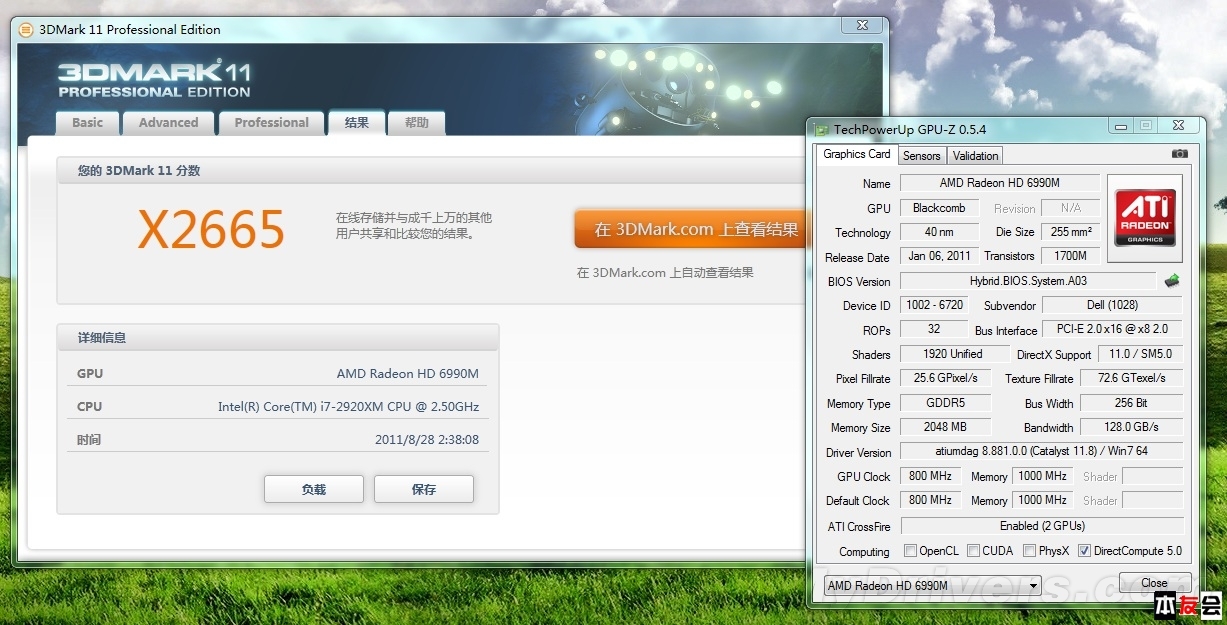Click the GPU Name field AMD Radeon HD 6990M
Screen dimensions: 1227x625
coord(1000,183)
